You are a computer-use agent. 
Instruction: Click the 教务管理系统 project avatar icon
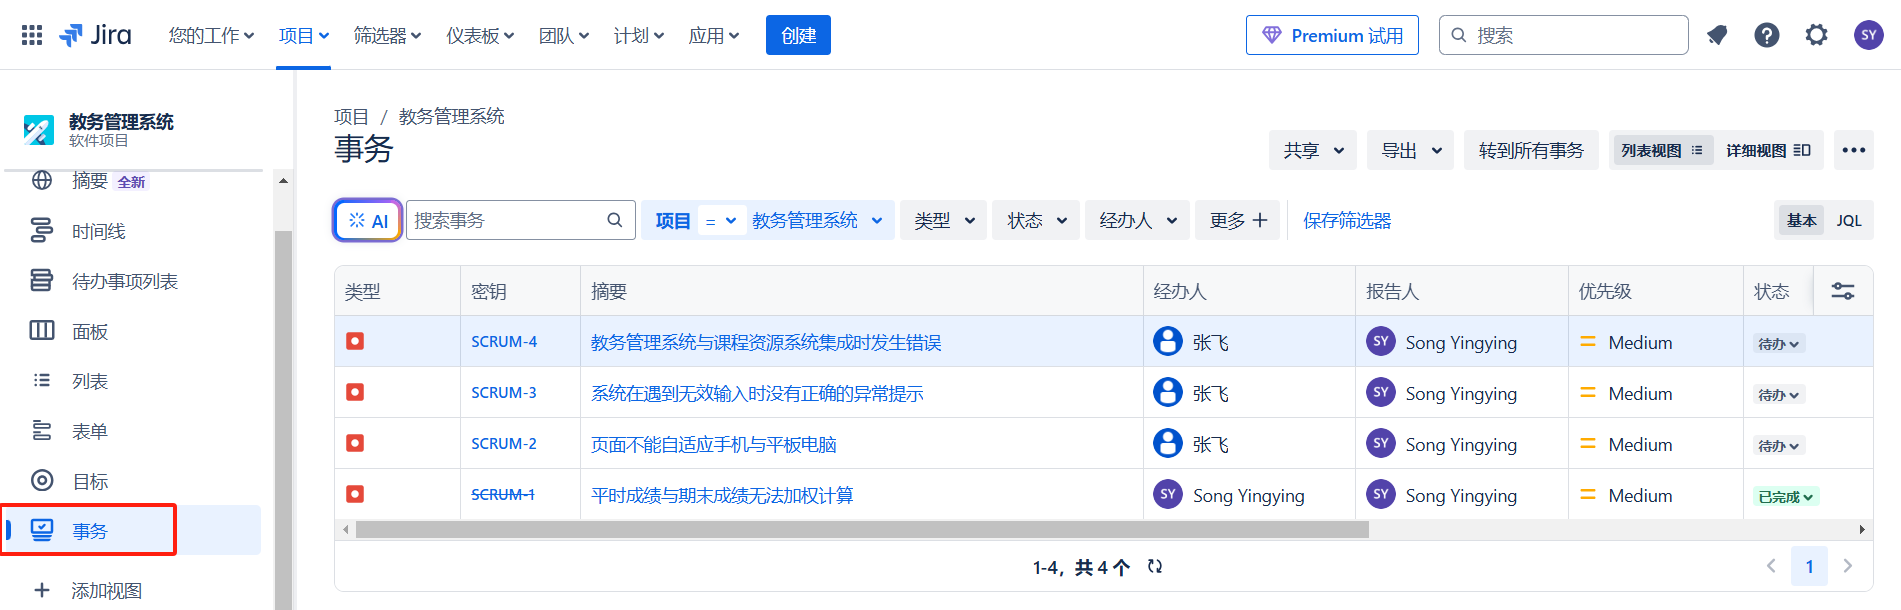[x=39, y=130]
